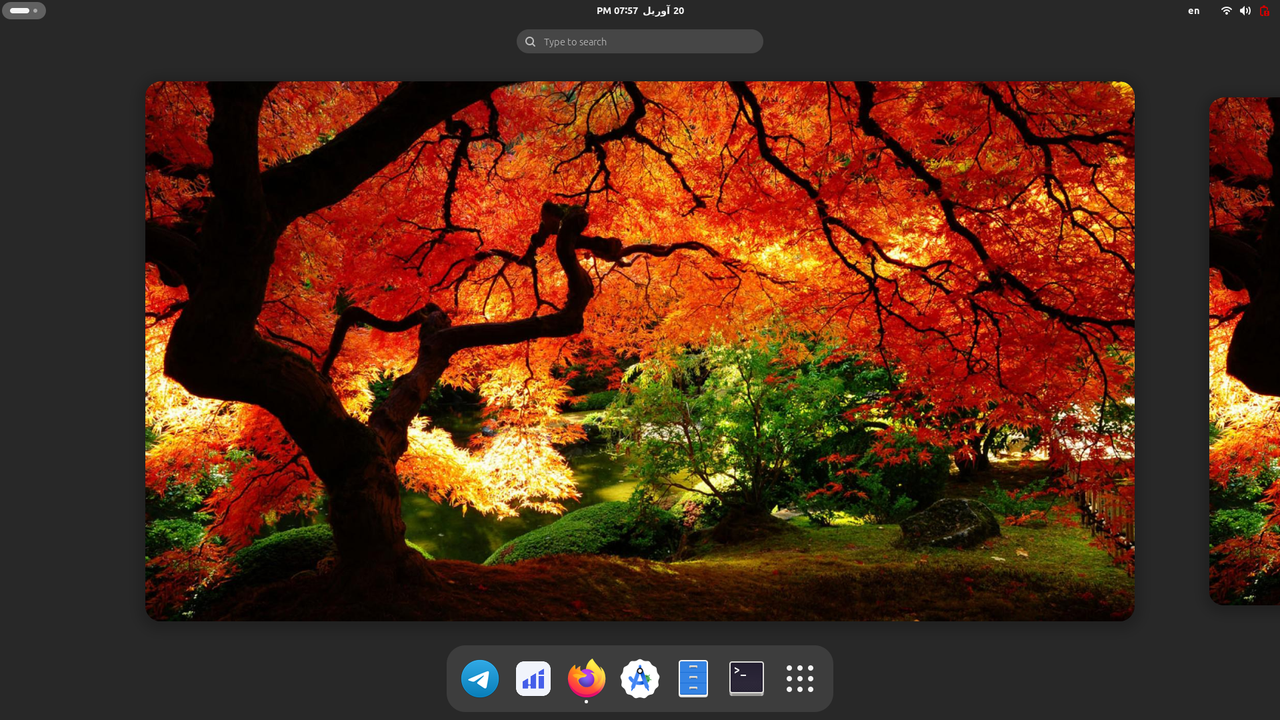The width and height of the screenshot is (1280, 720).
Task: Click the volume speaker icon
Action: [x=1245, y=11]
